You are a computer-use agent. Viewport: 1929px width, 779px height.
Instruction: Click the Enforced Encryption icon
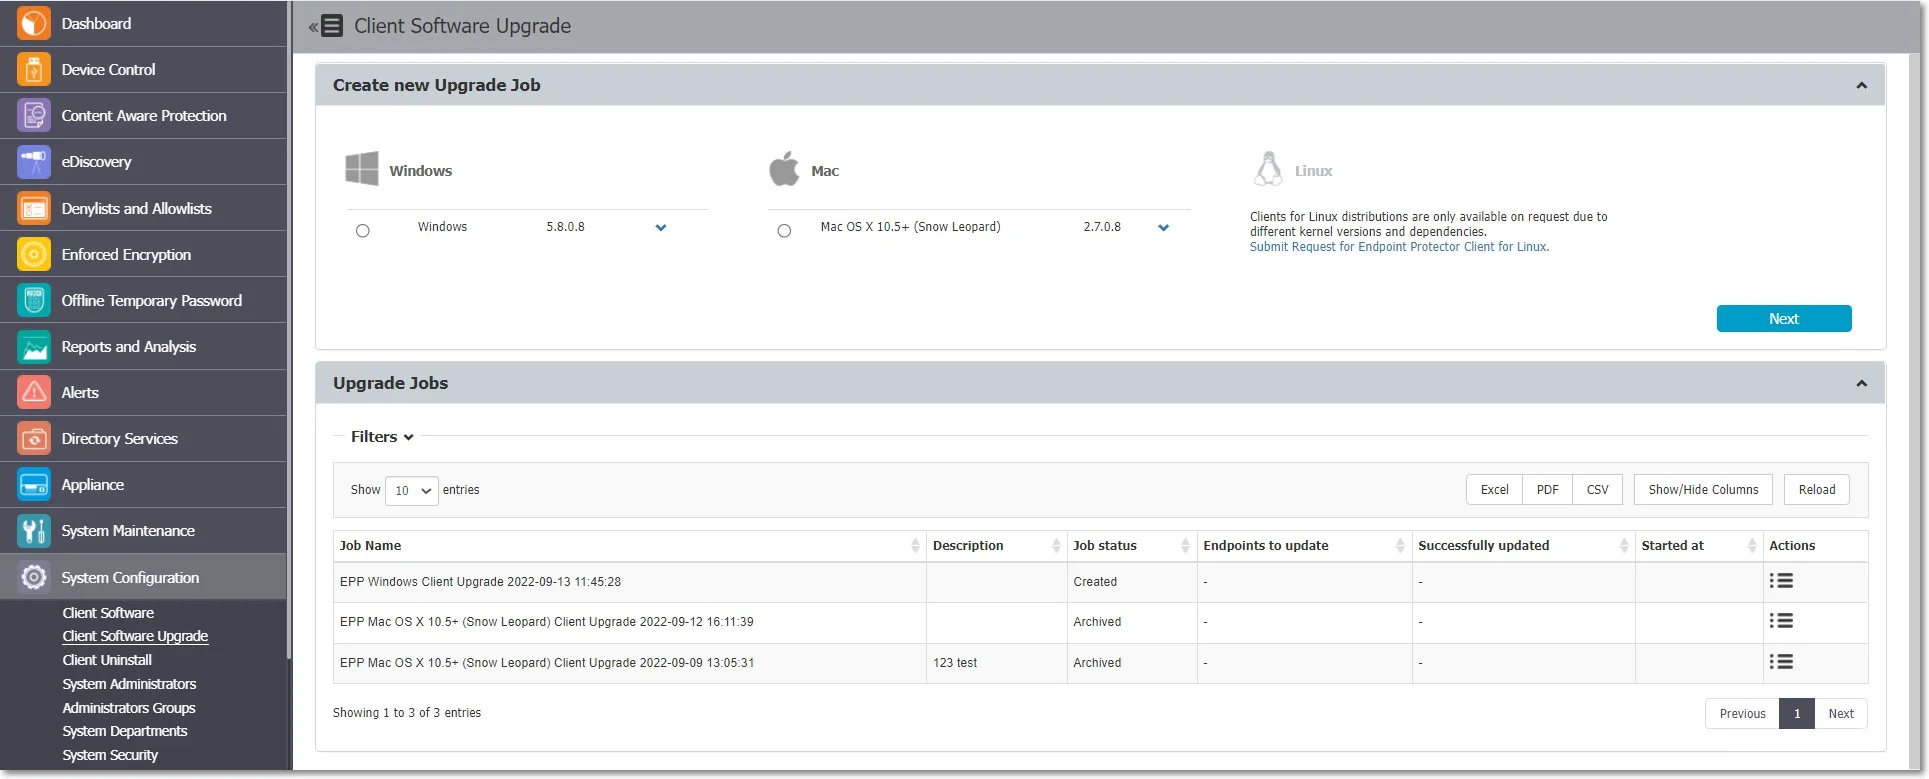[x=34, y=254]
